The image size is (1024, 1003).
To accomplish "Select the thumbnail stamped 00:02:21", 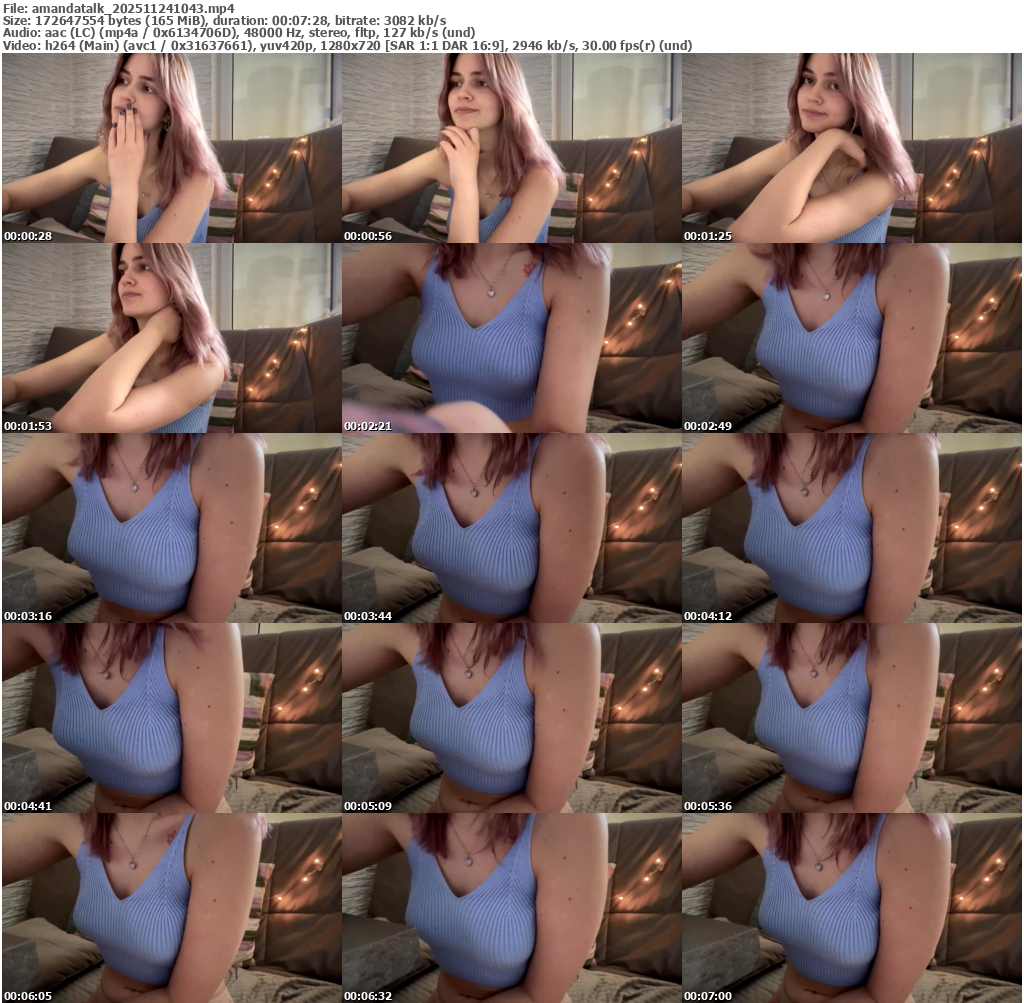I will (x=511, y=338).
